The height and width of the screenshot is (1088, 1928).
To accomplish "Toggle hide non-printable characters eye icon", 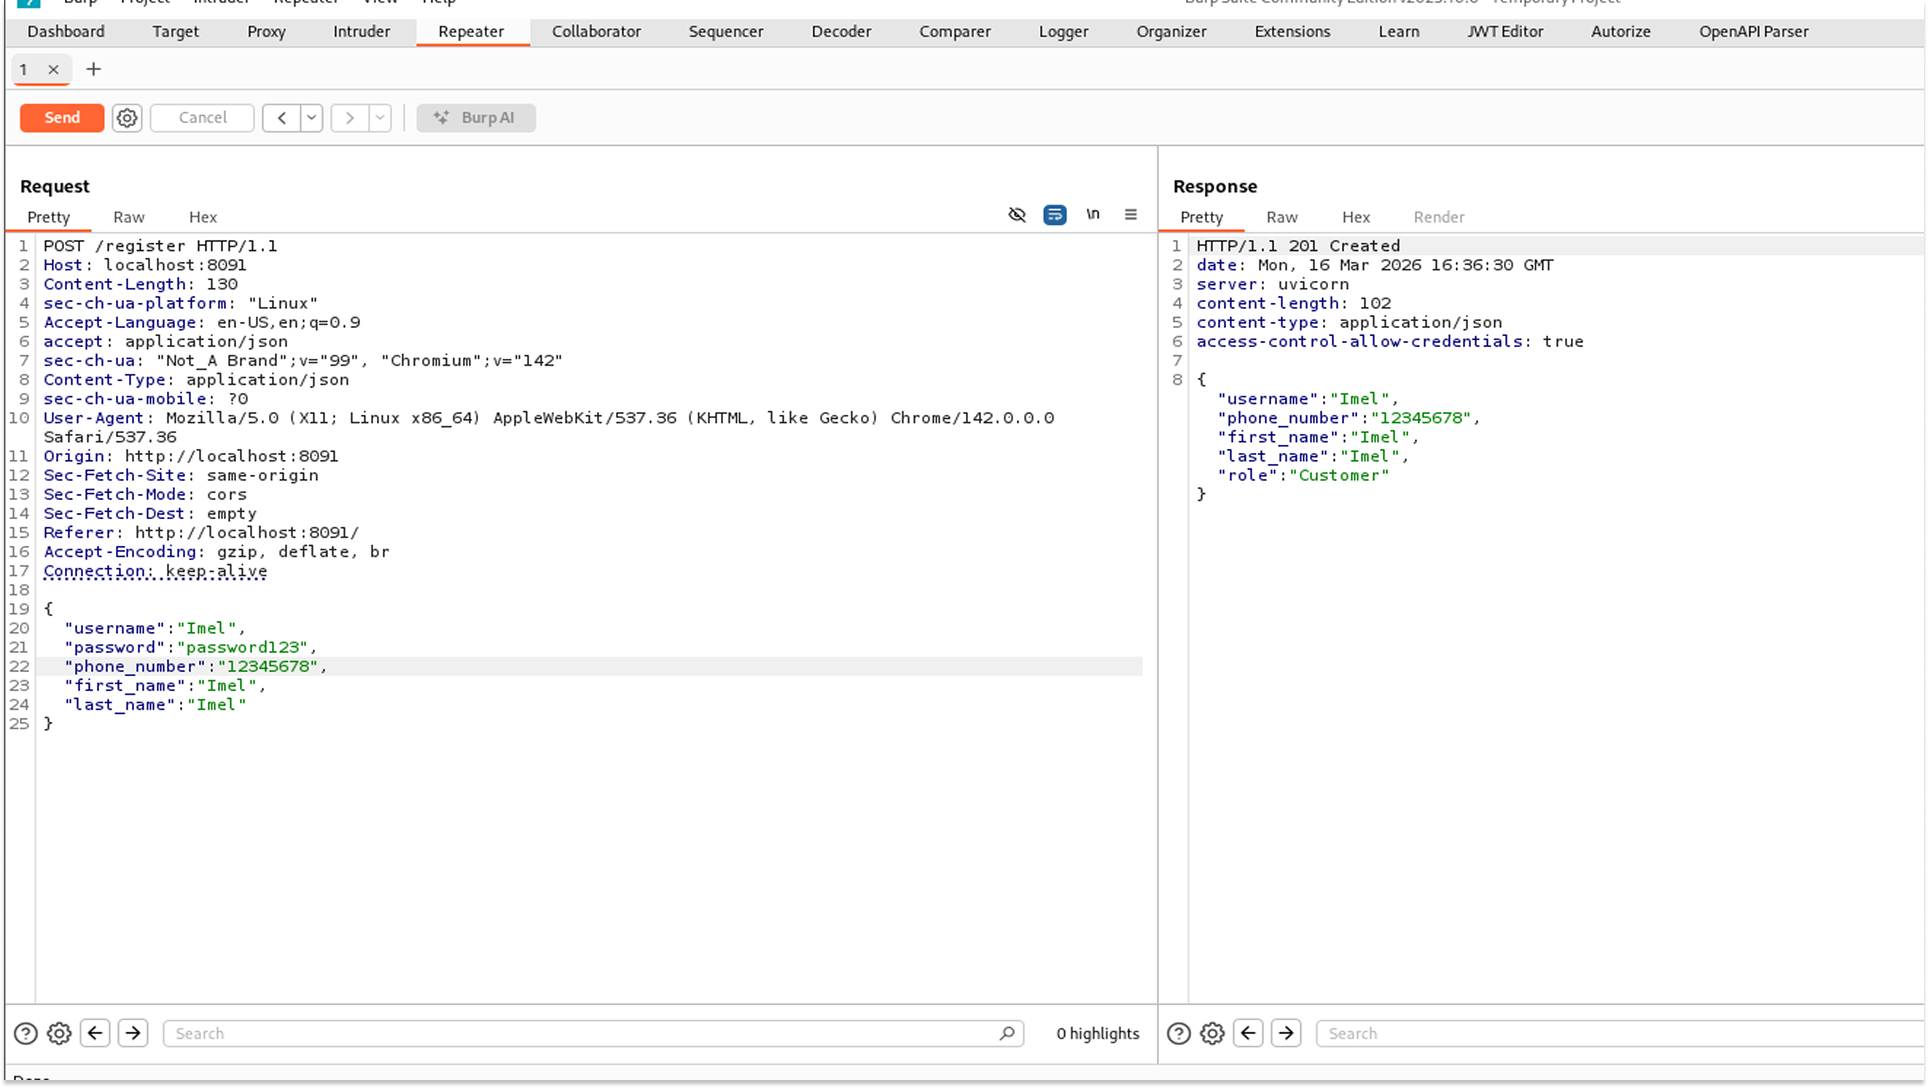I will coord(1017,215).
